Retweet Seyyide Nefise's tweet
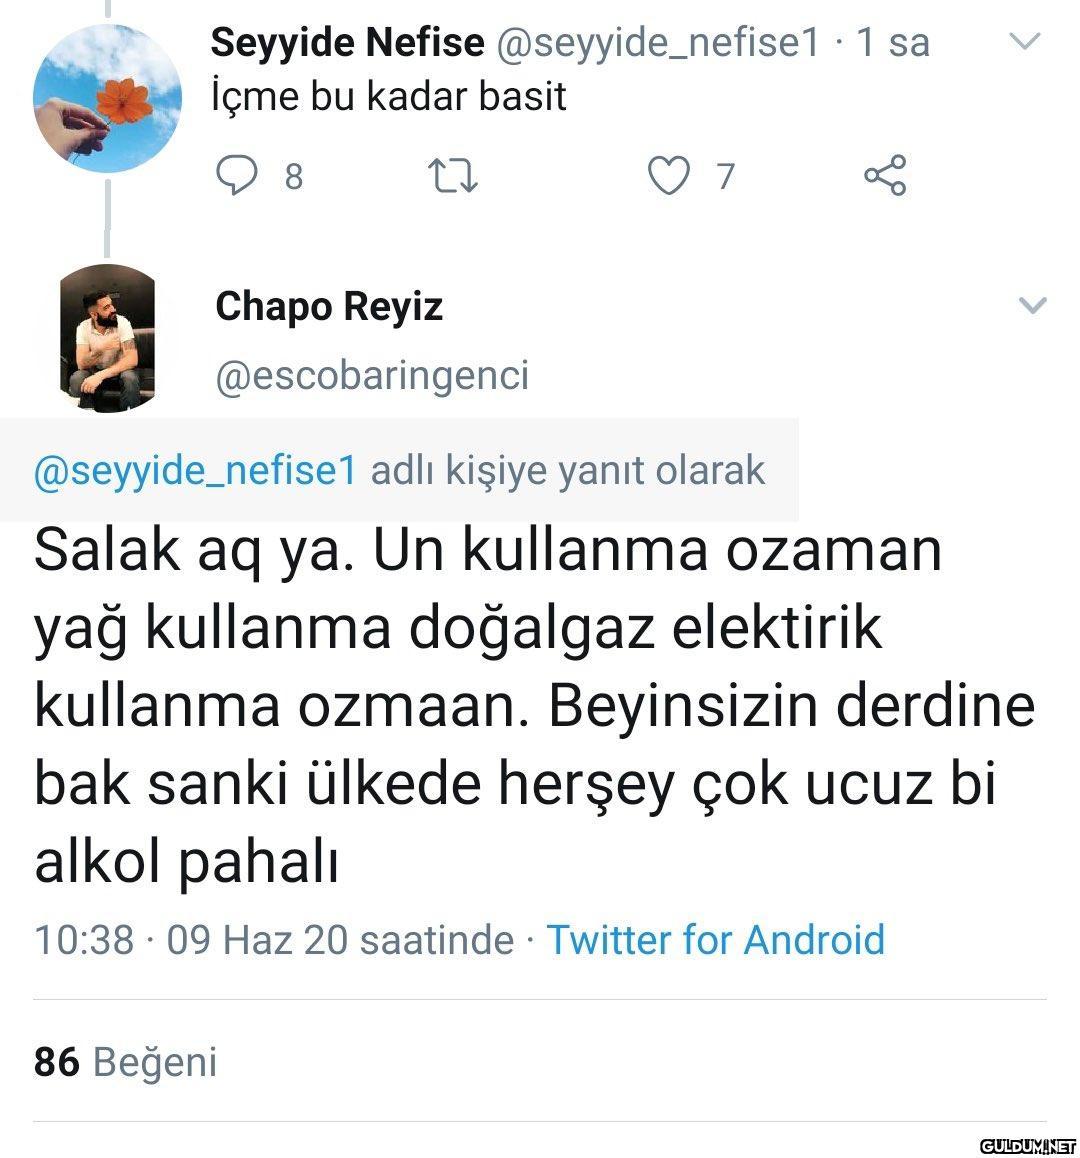The width and height of the screenshot is (1080, 1158). [452, 176]
